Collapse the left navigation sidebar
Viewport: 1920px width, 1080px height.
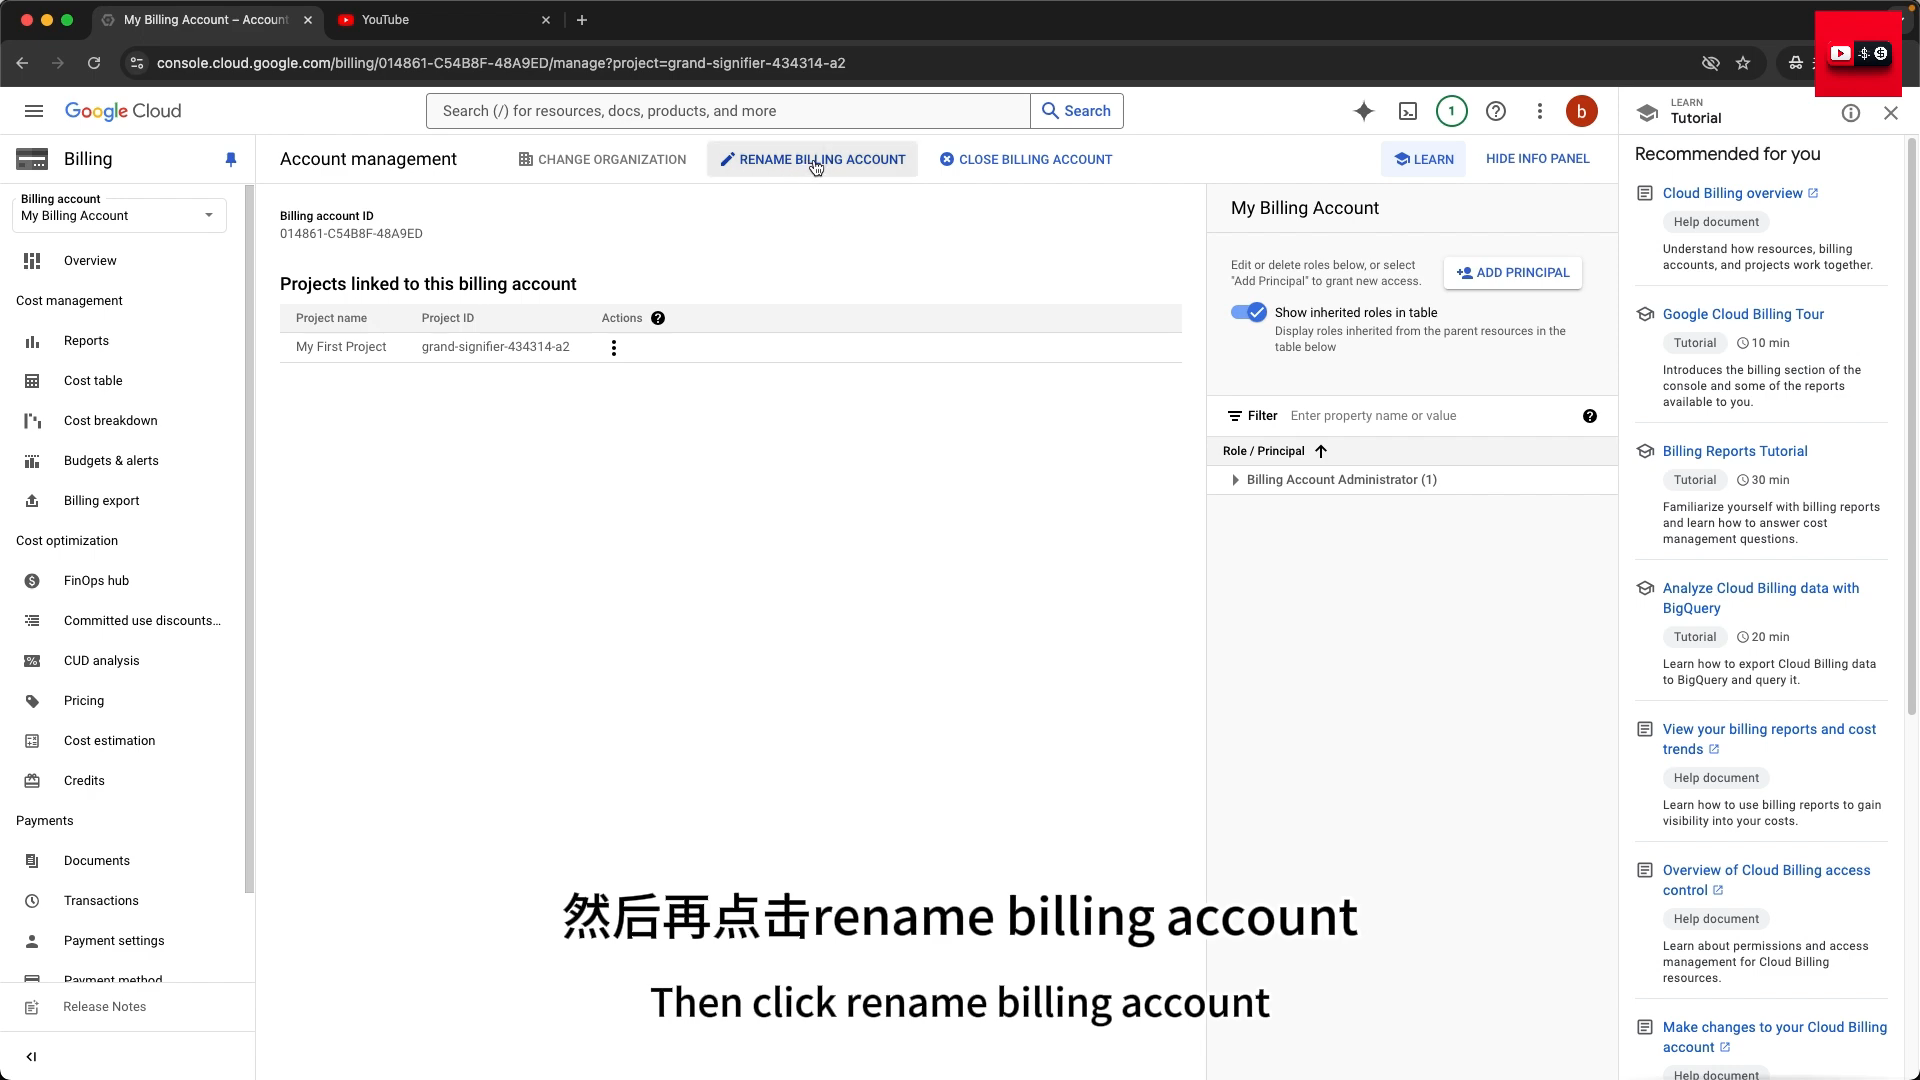click(x=31, y=1056)
